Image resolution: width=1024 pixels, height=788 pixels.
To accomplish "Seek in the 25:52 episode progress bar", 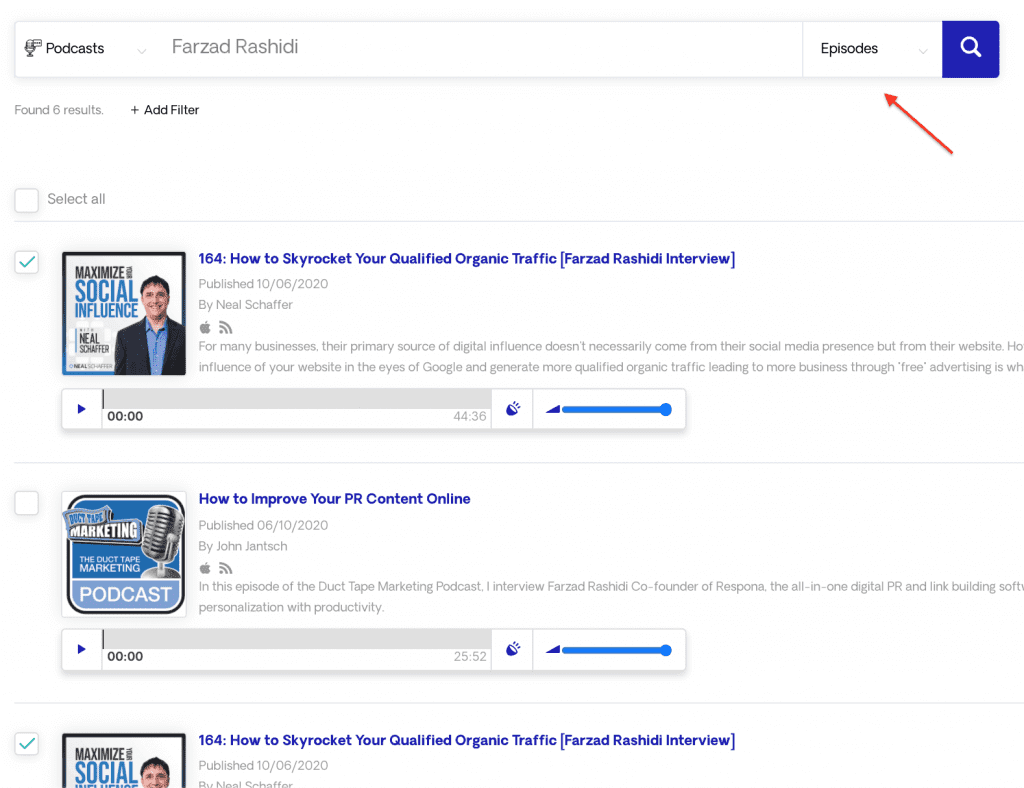I will pyautogui.click(x=297, y=639).
